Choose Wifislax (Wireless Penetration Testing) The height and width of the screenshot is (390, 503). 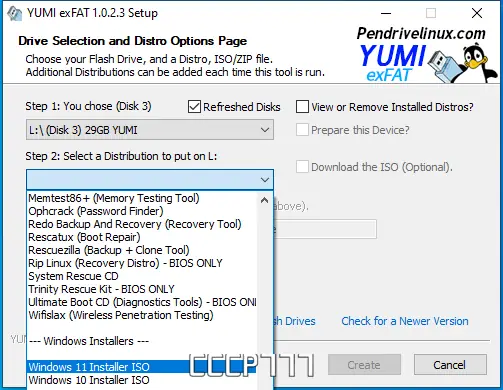pyautogui.click(x=143, y=315)
